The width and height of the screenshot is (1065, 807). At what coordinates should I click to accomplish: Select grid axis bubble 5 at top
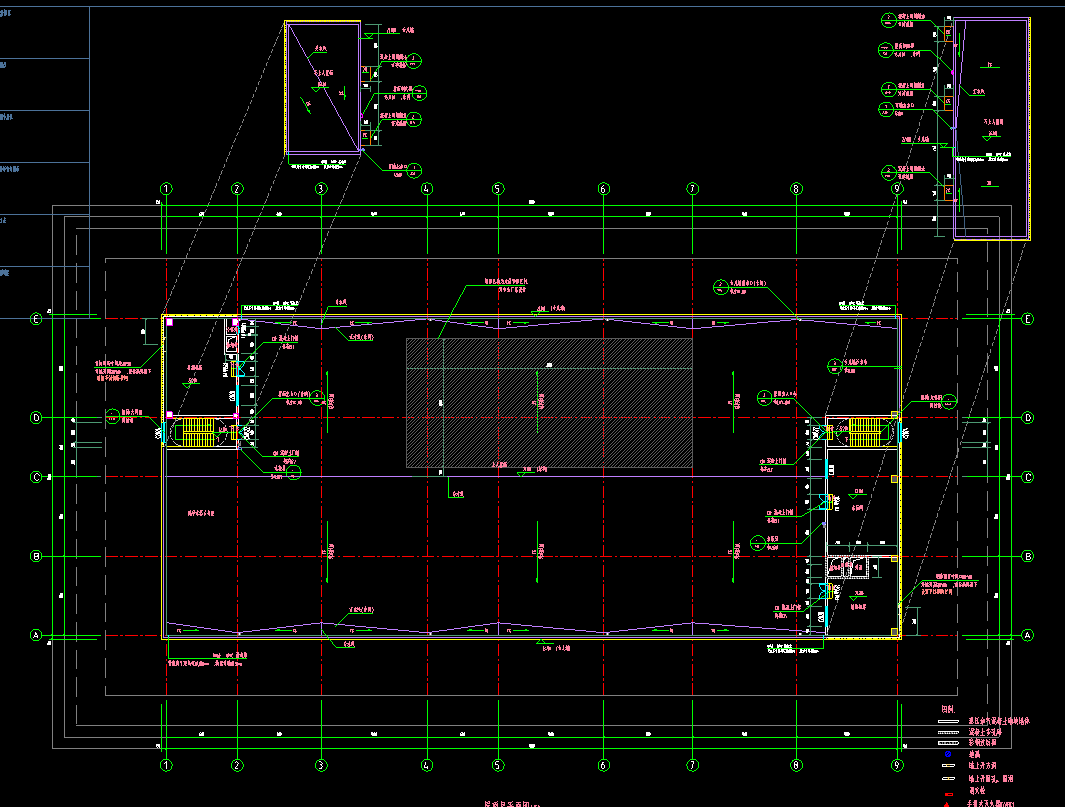(497, 188)
